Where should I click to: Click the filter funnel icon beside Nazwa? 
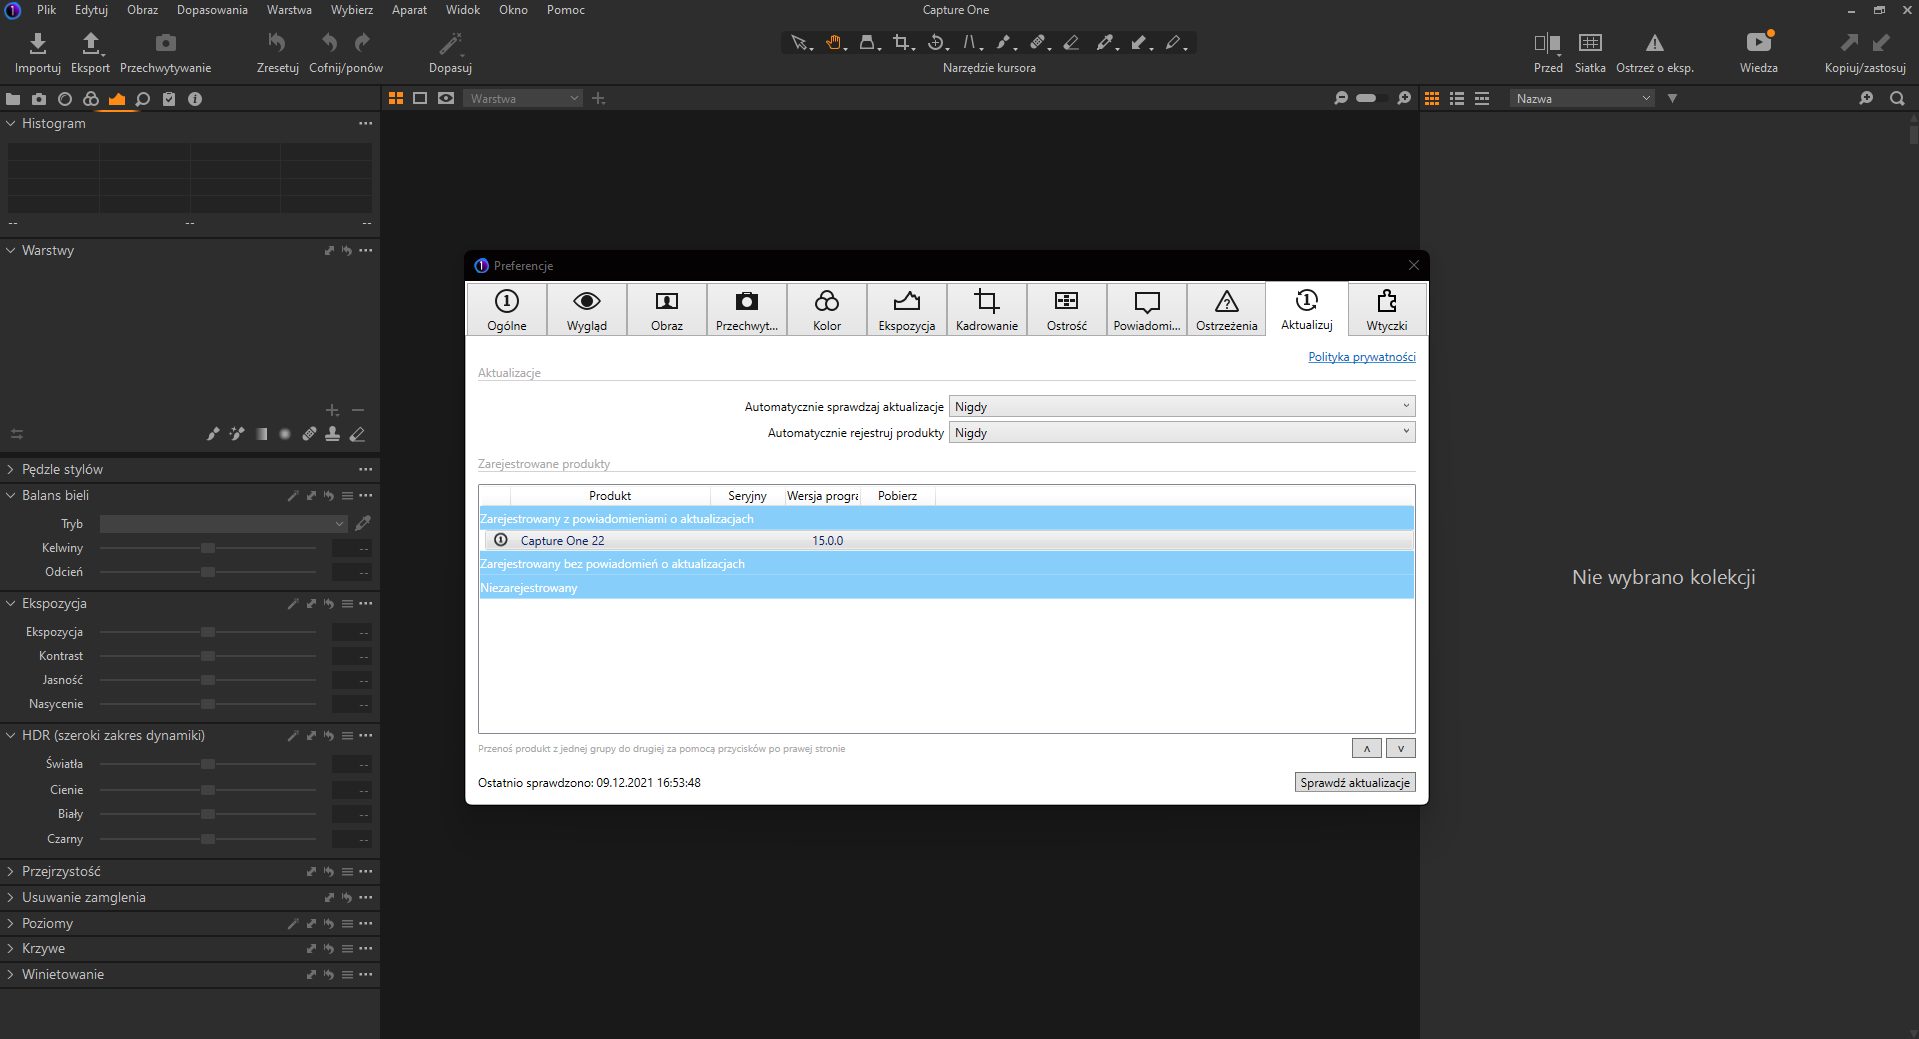click(x=1672, y=98)
